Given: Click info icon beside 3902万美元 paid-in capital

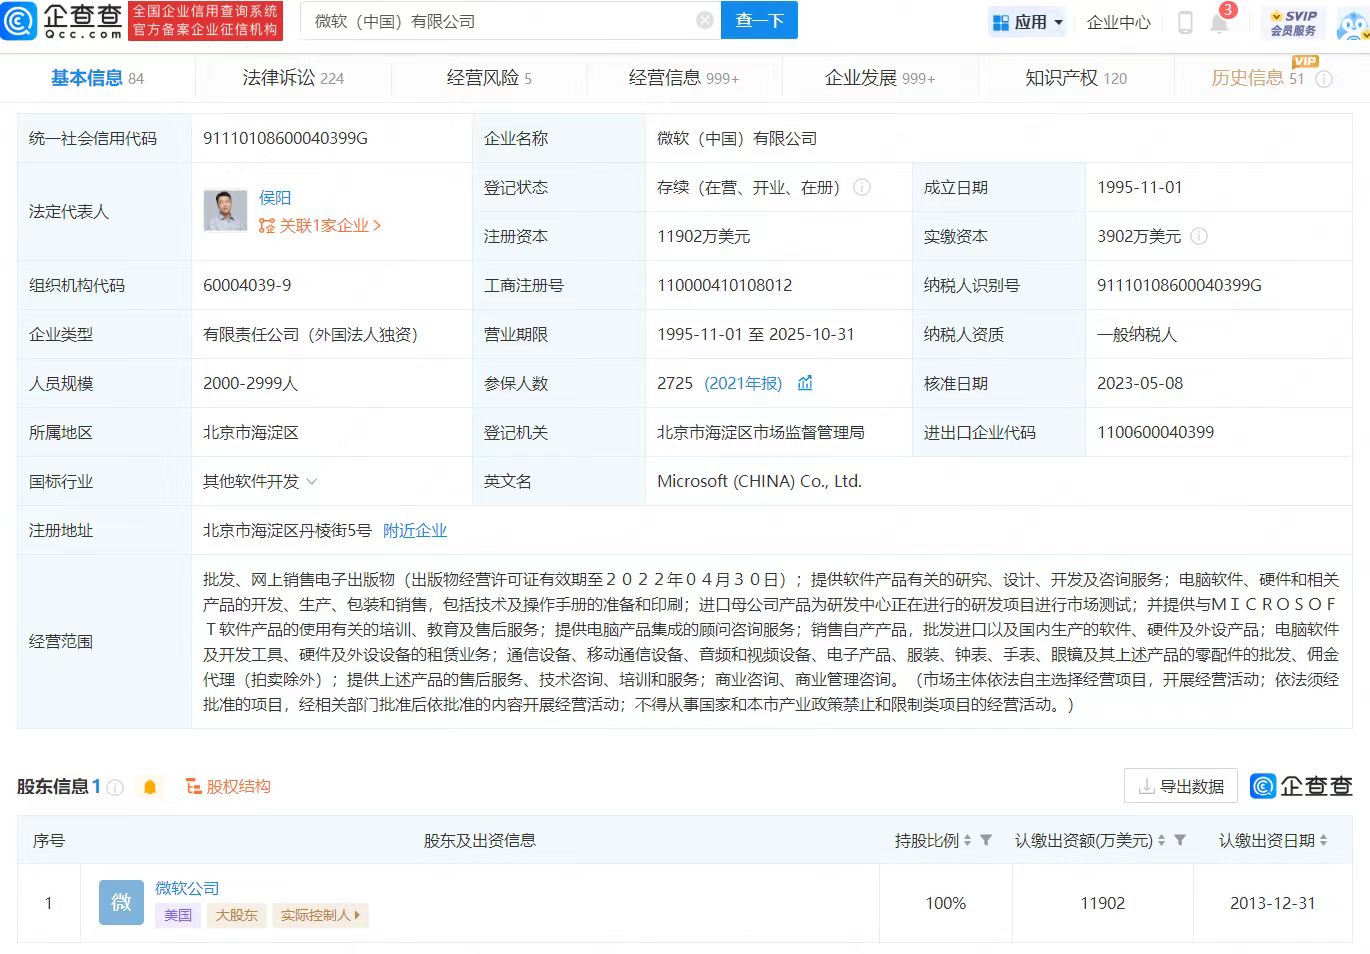Looking at the screenshot, I should [1199, 236].
